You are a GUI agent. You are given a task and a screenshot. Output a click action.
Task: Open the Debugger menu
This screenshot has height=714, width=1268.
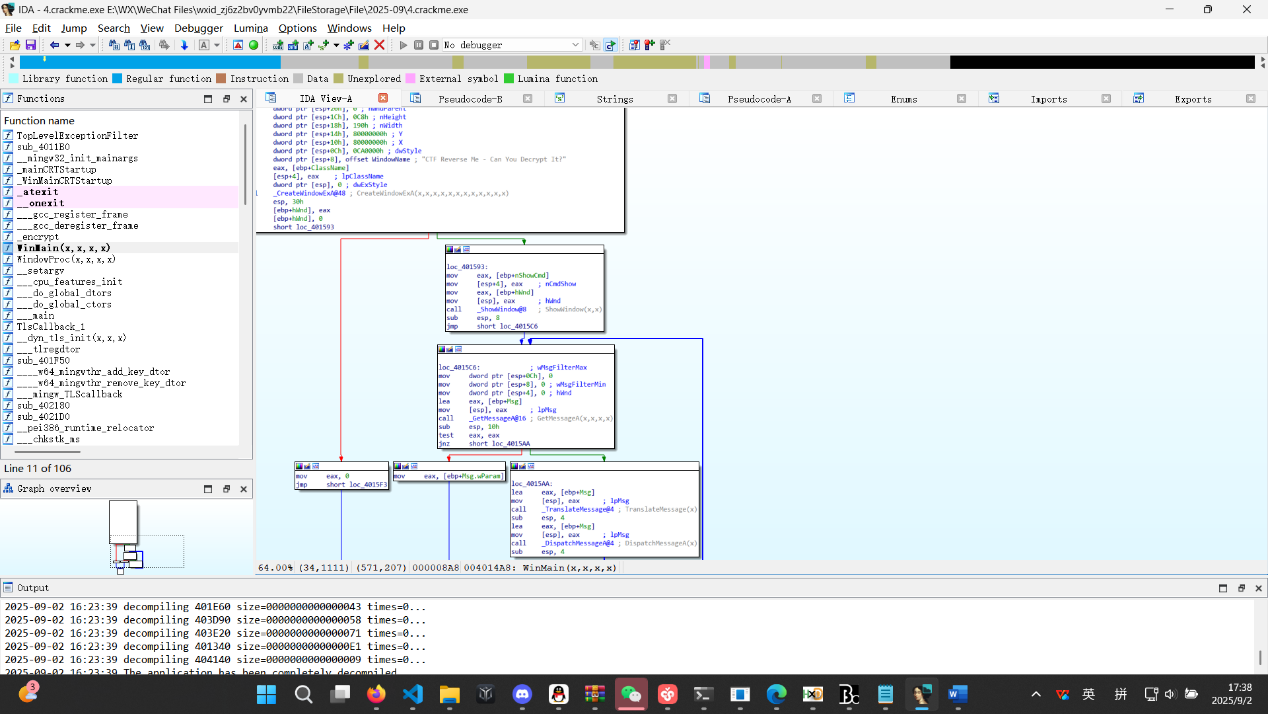point(198,28)
